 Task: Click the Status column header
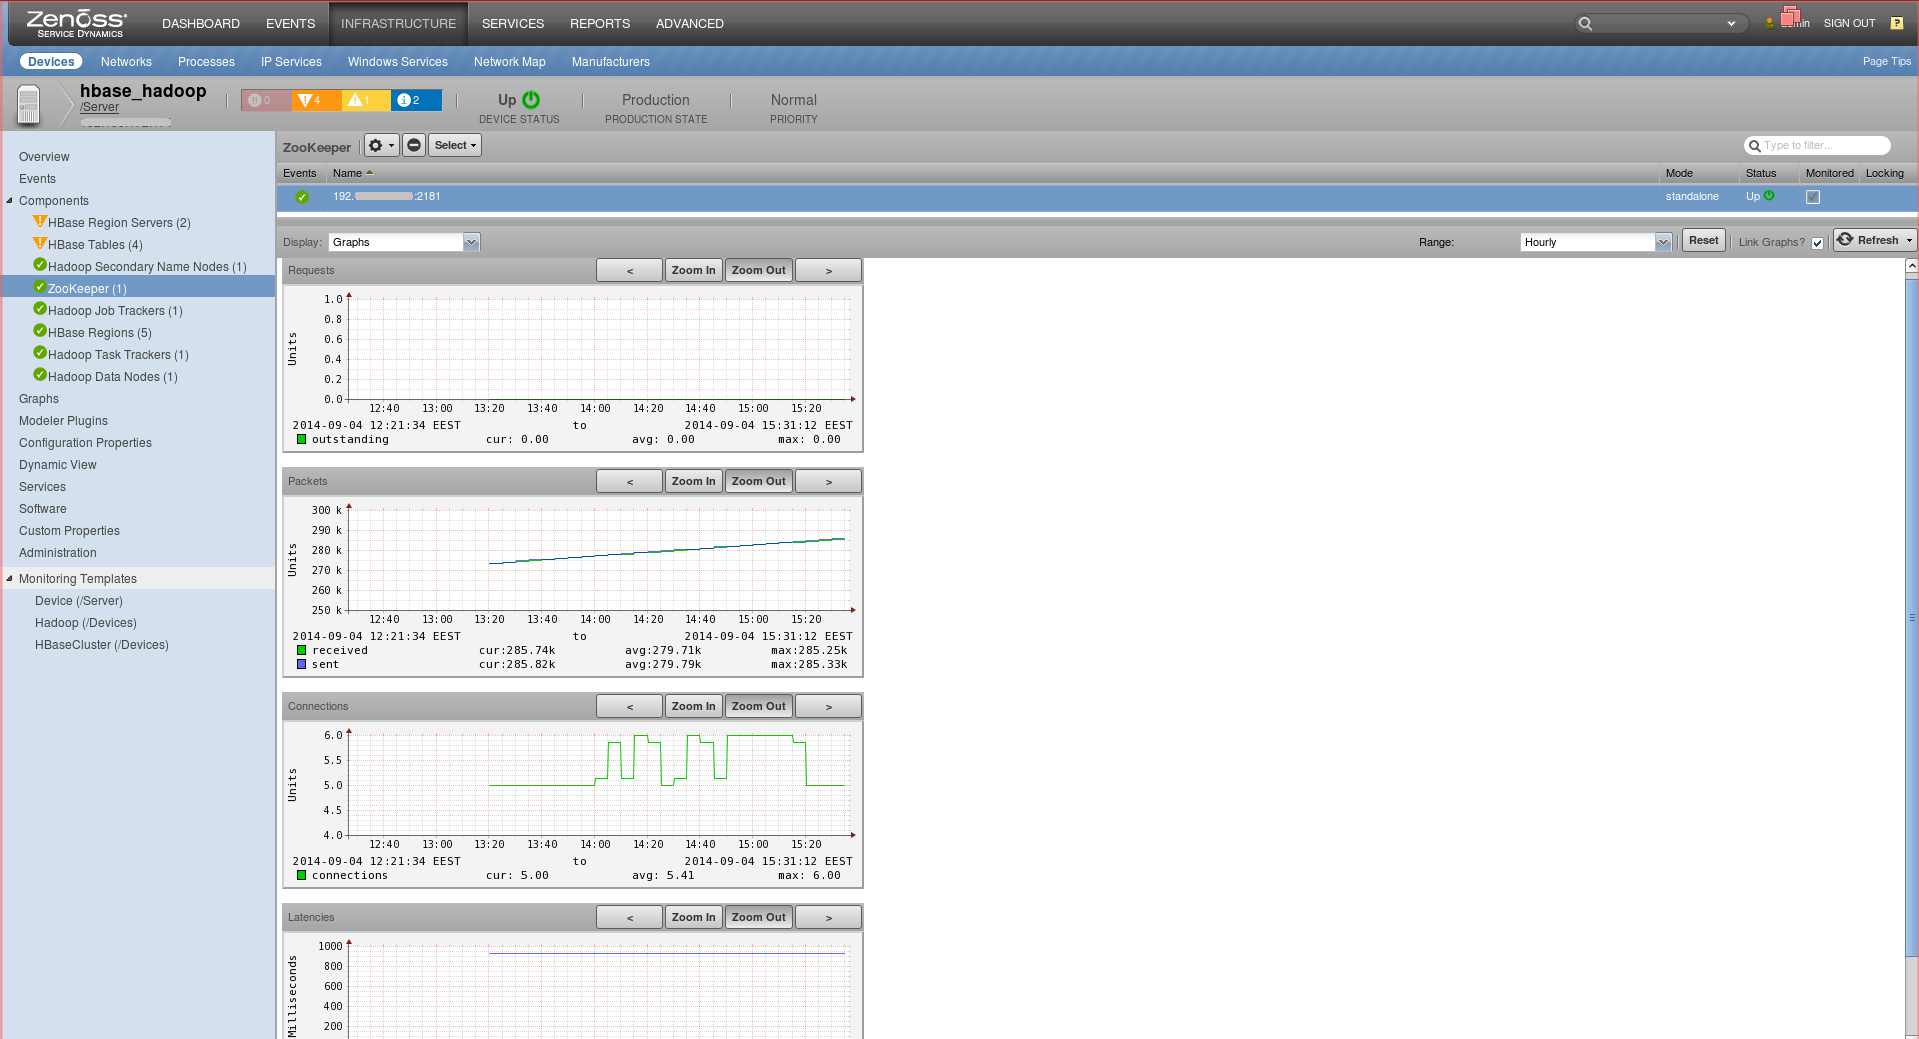point(1761,174)
